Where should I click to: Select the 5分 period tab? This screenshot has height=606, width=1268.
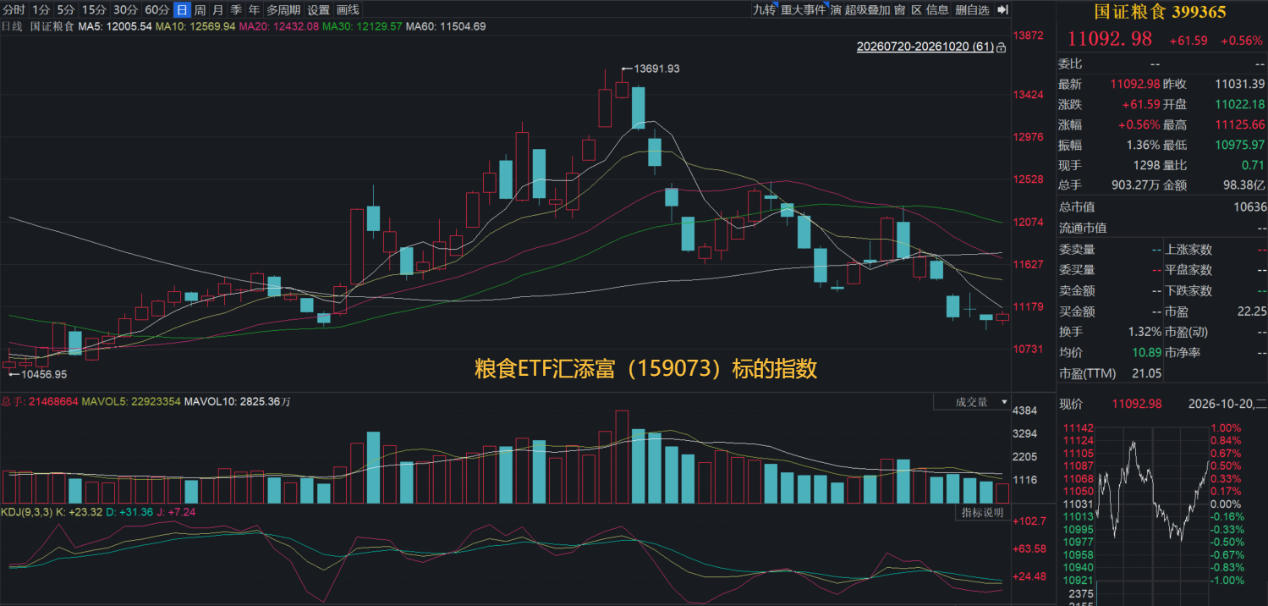66,10
